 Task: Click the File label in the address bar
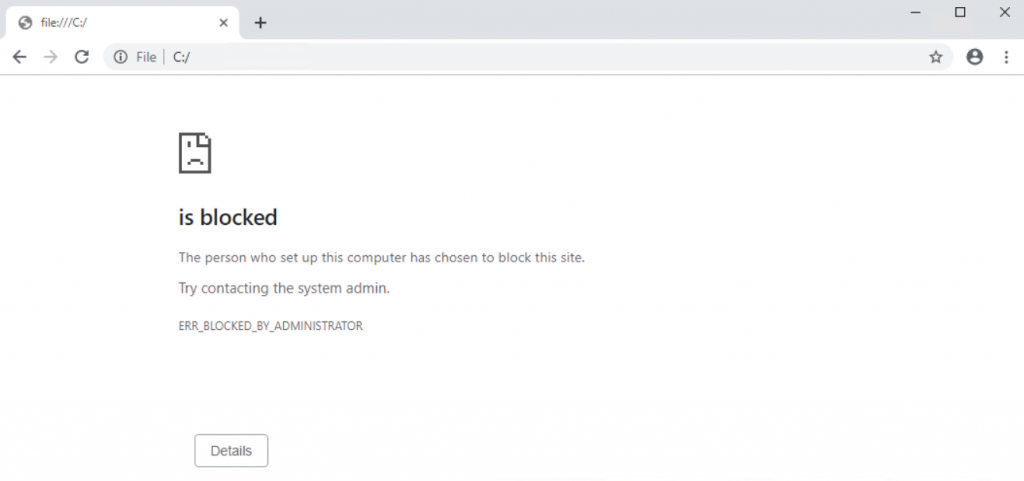click(x=146, y=57)
